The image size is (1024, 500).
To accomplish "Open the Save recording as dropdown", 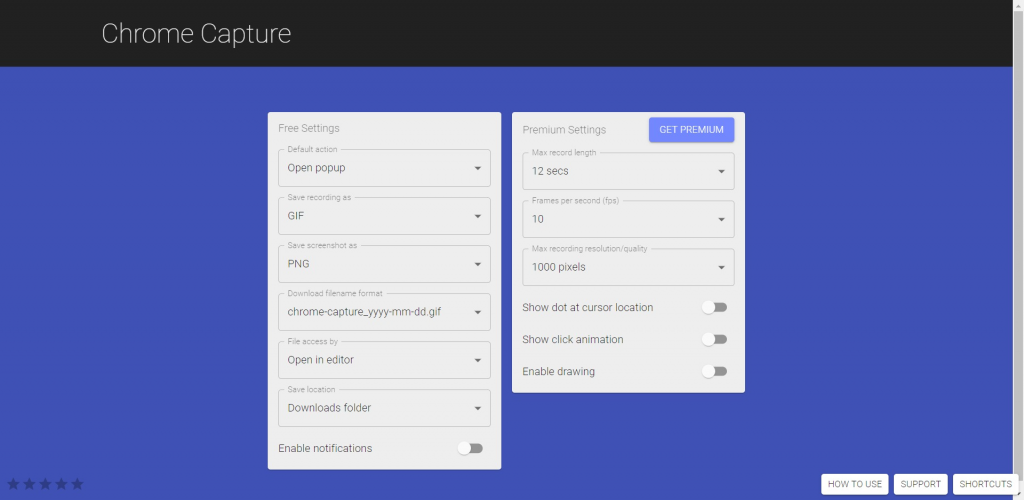I will [384, 216].
